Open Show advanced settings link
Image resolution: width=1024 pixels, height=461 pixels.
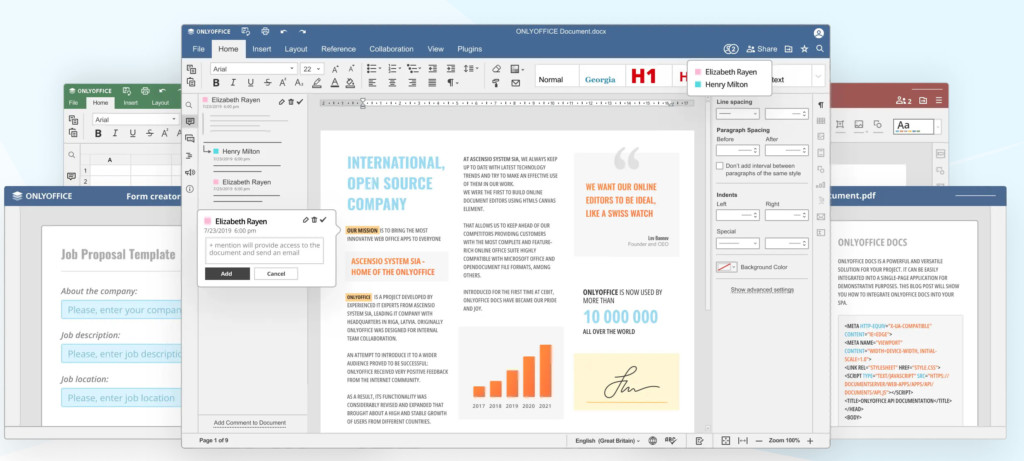[x=762, y=289]
